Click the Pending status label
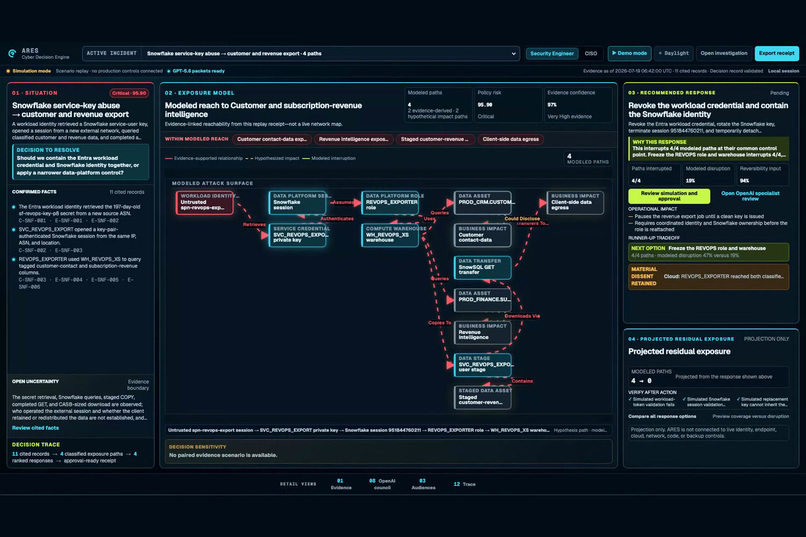This screenshot has height=537, width=806. (779, 93)
